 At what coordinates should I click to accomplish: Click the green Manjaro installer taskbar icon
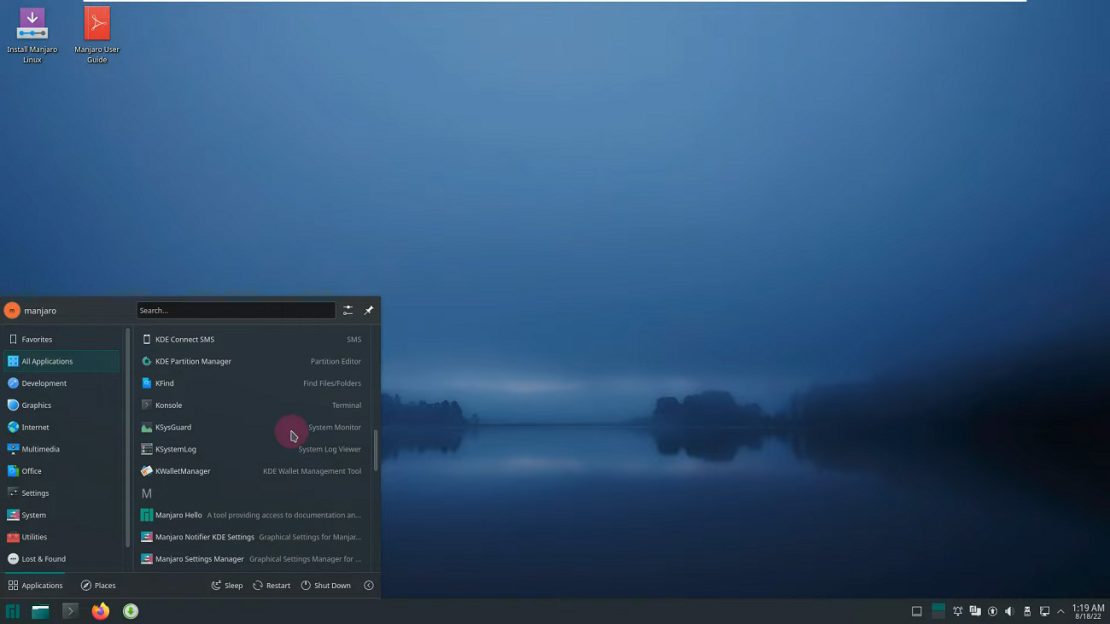[130, 610]
